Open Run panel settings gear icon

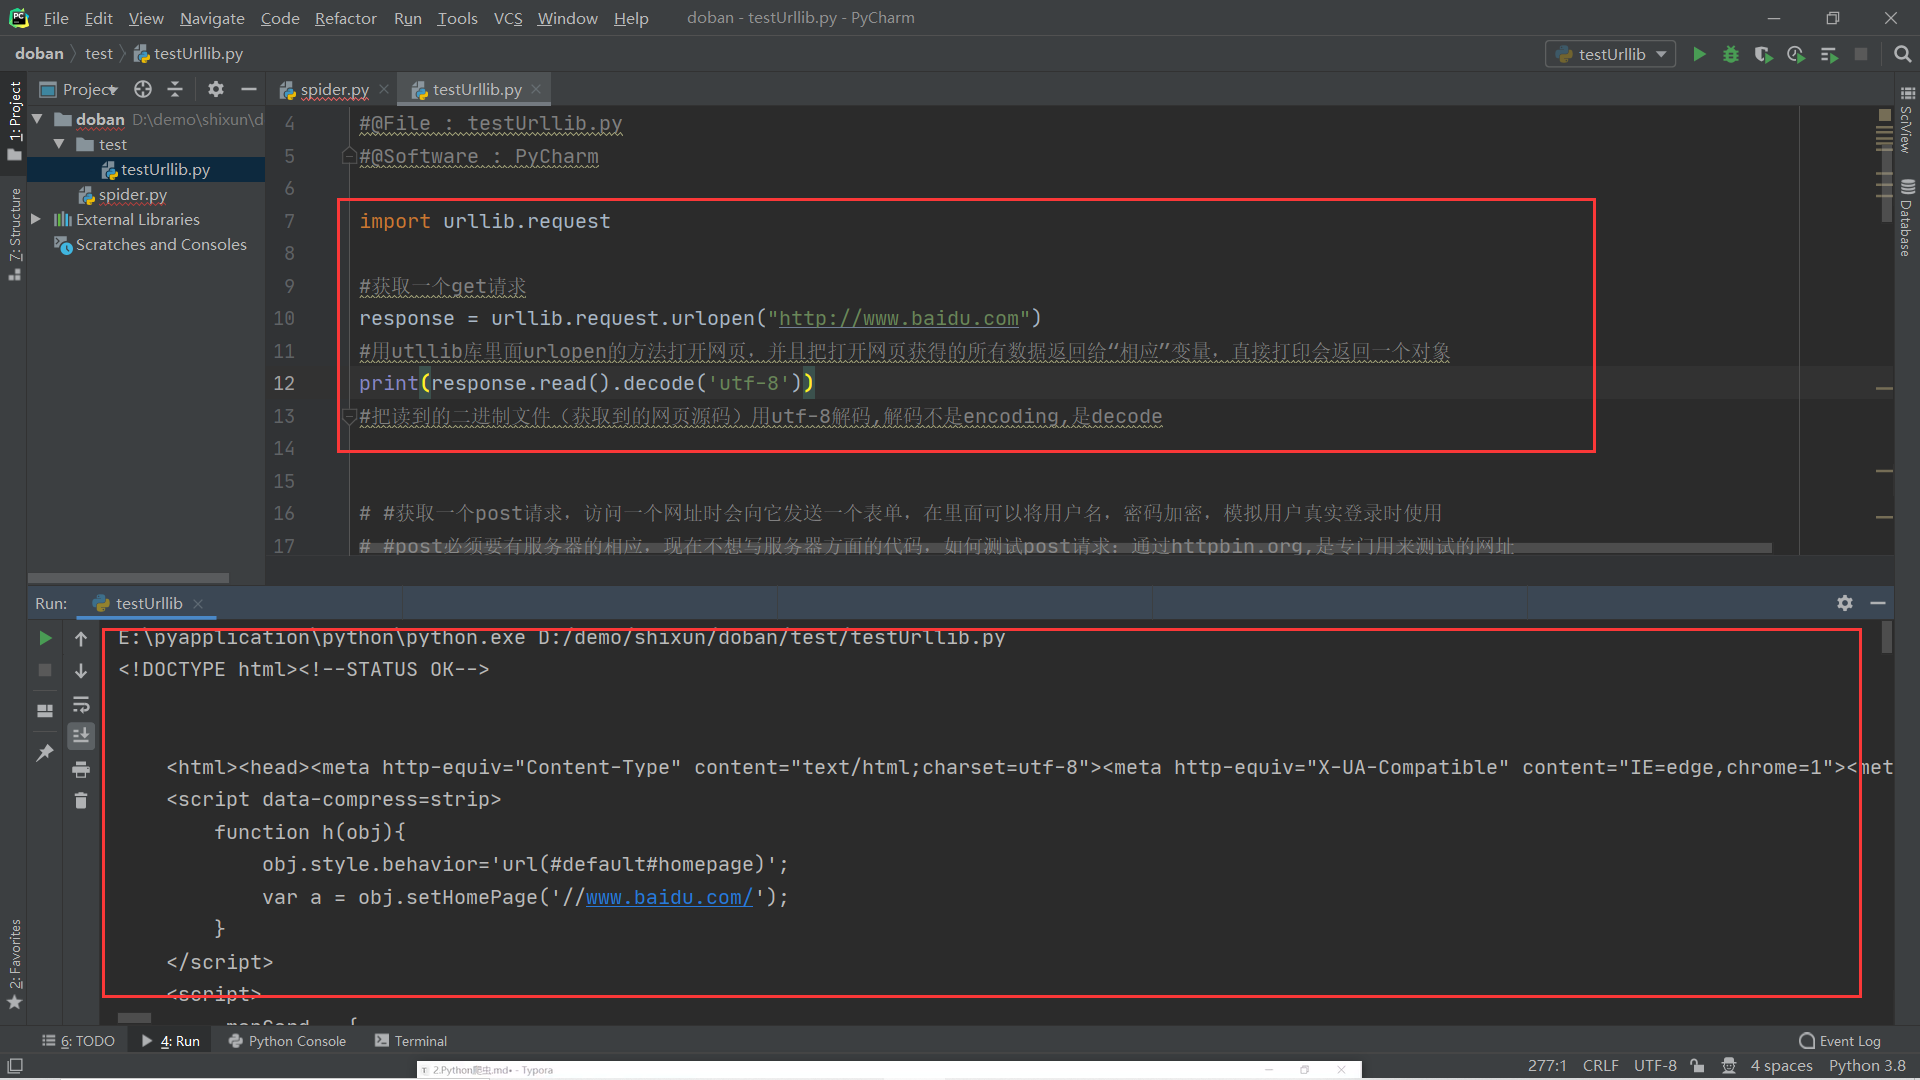pyautogui.click(x=1845, y=603)
